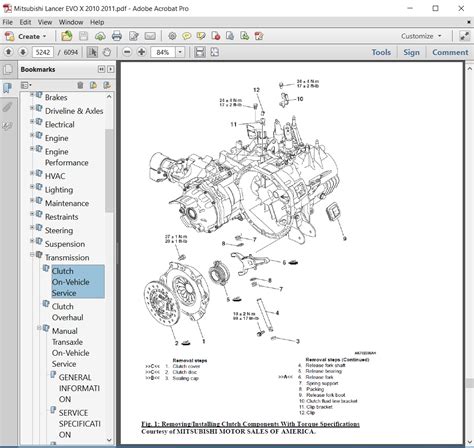Screen dimensions: 474x448
Task: Click the Zoom In plus button
Action: pos(141,52)
